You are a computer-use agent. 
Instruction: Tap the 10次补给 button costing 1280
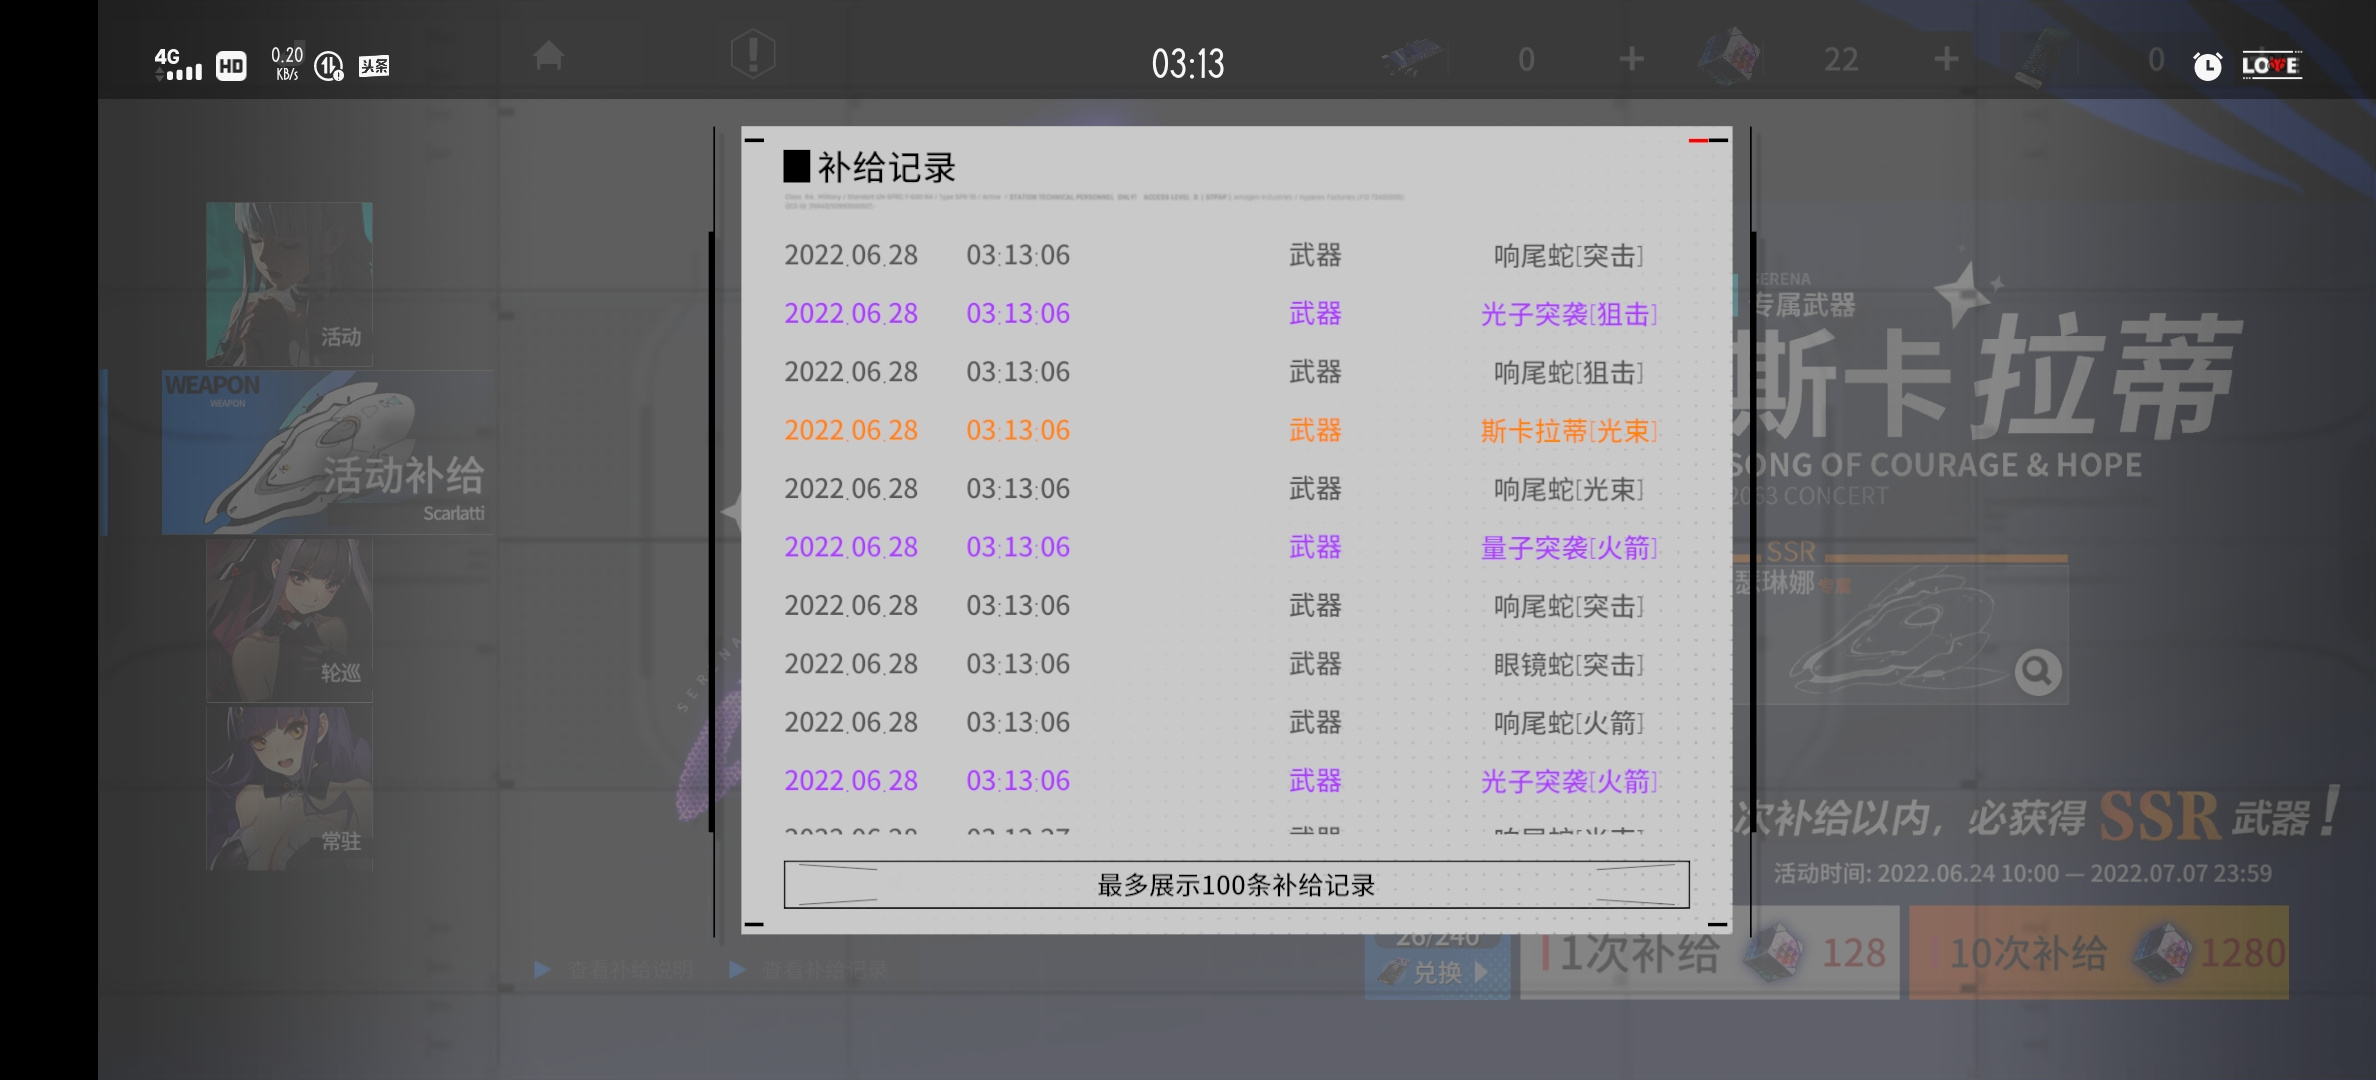pos(2098,953)
